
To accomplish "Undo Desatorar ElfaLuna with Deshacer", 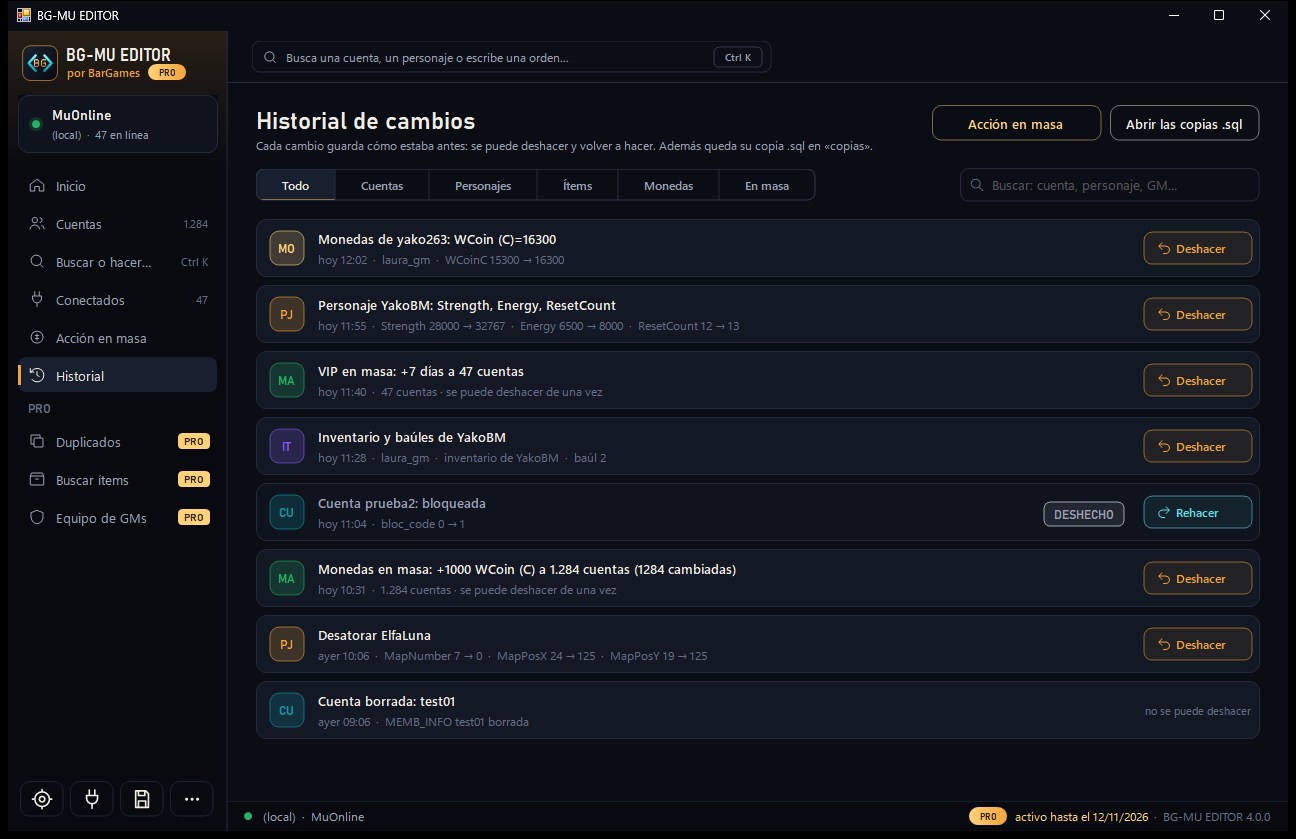I will (1198, 645).
